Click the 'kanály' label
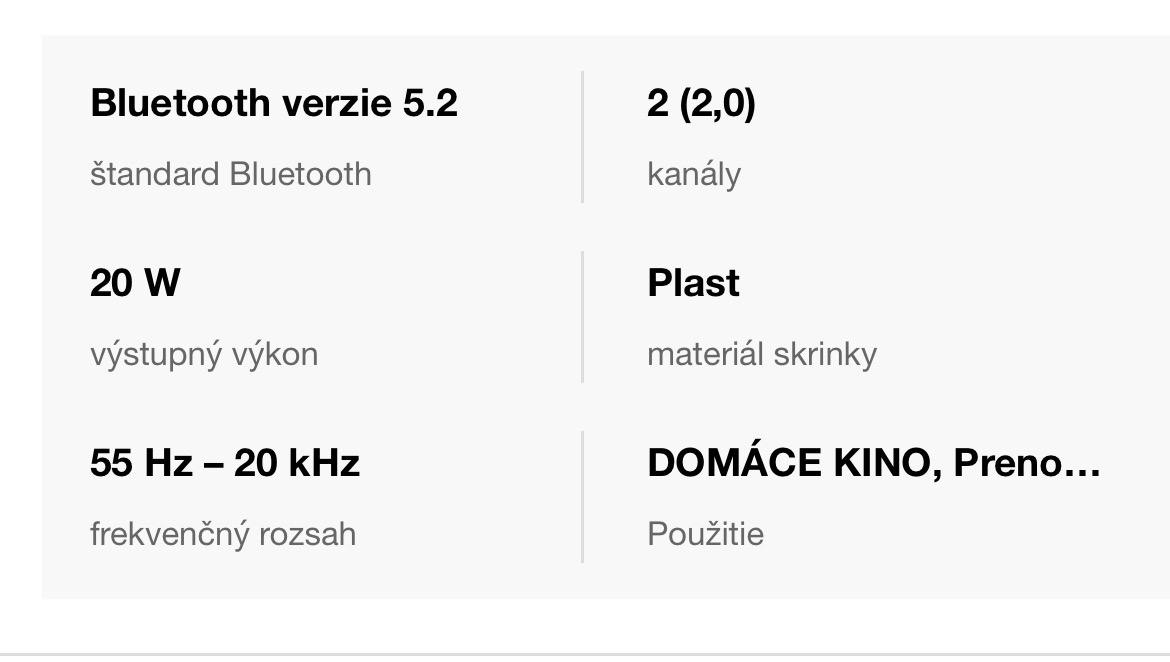Image resolution: width=1170 pixels, height=662 pixels. pos(694,174)
